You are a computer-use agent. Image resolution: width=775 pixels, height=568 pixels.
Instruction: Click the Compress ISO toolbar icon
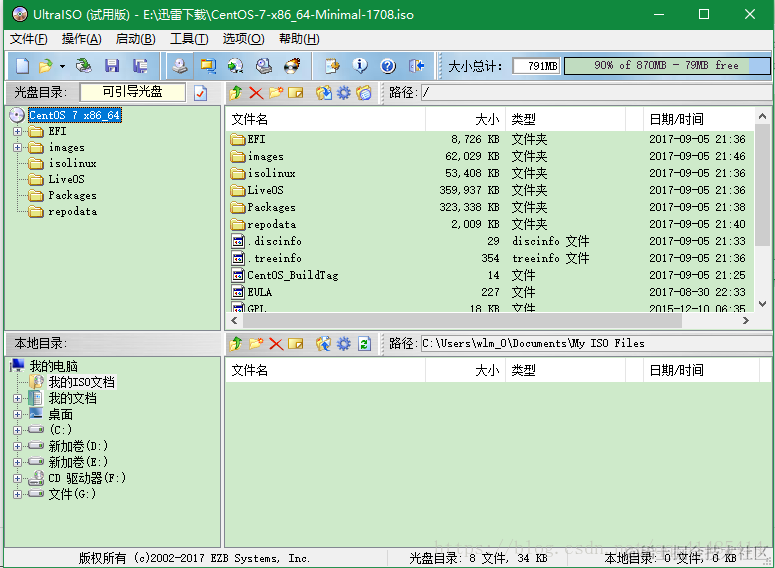pyautogui.click(x=208, y=66)
